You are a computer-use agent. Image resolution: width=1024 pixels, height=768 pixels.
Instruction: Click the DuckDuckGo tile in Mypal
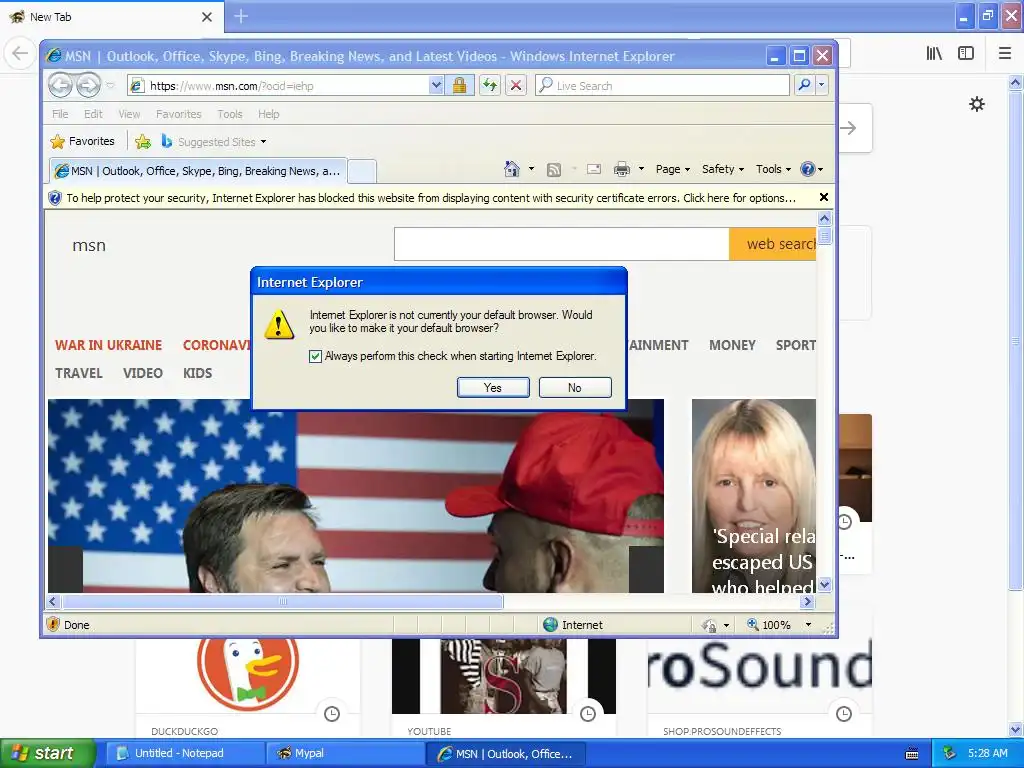pyautogui.click(x=248, y=686)
